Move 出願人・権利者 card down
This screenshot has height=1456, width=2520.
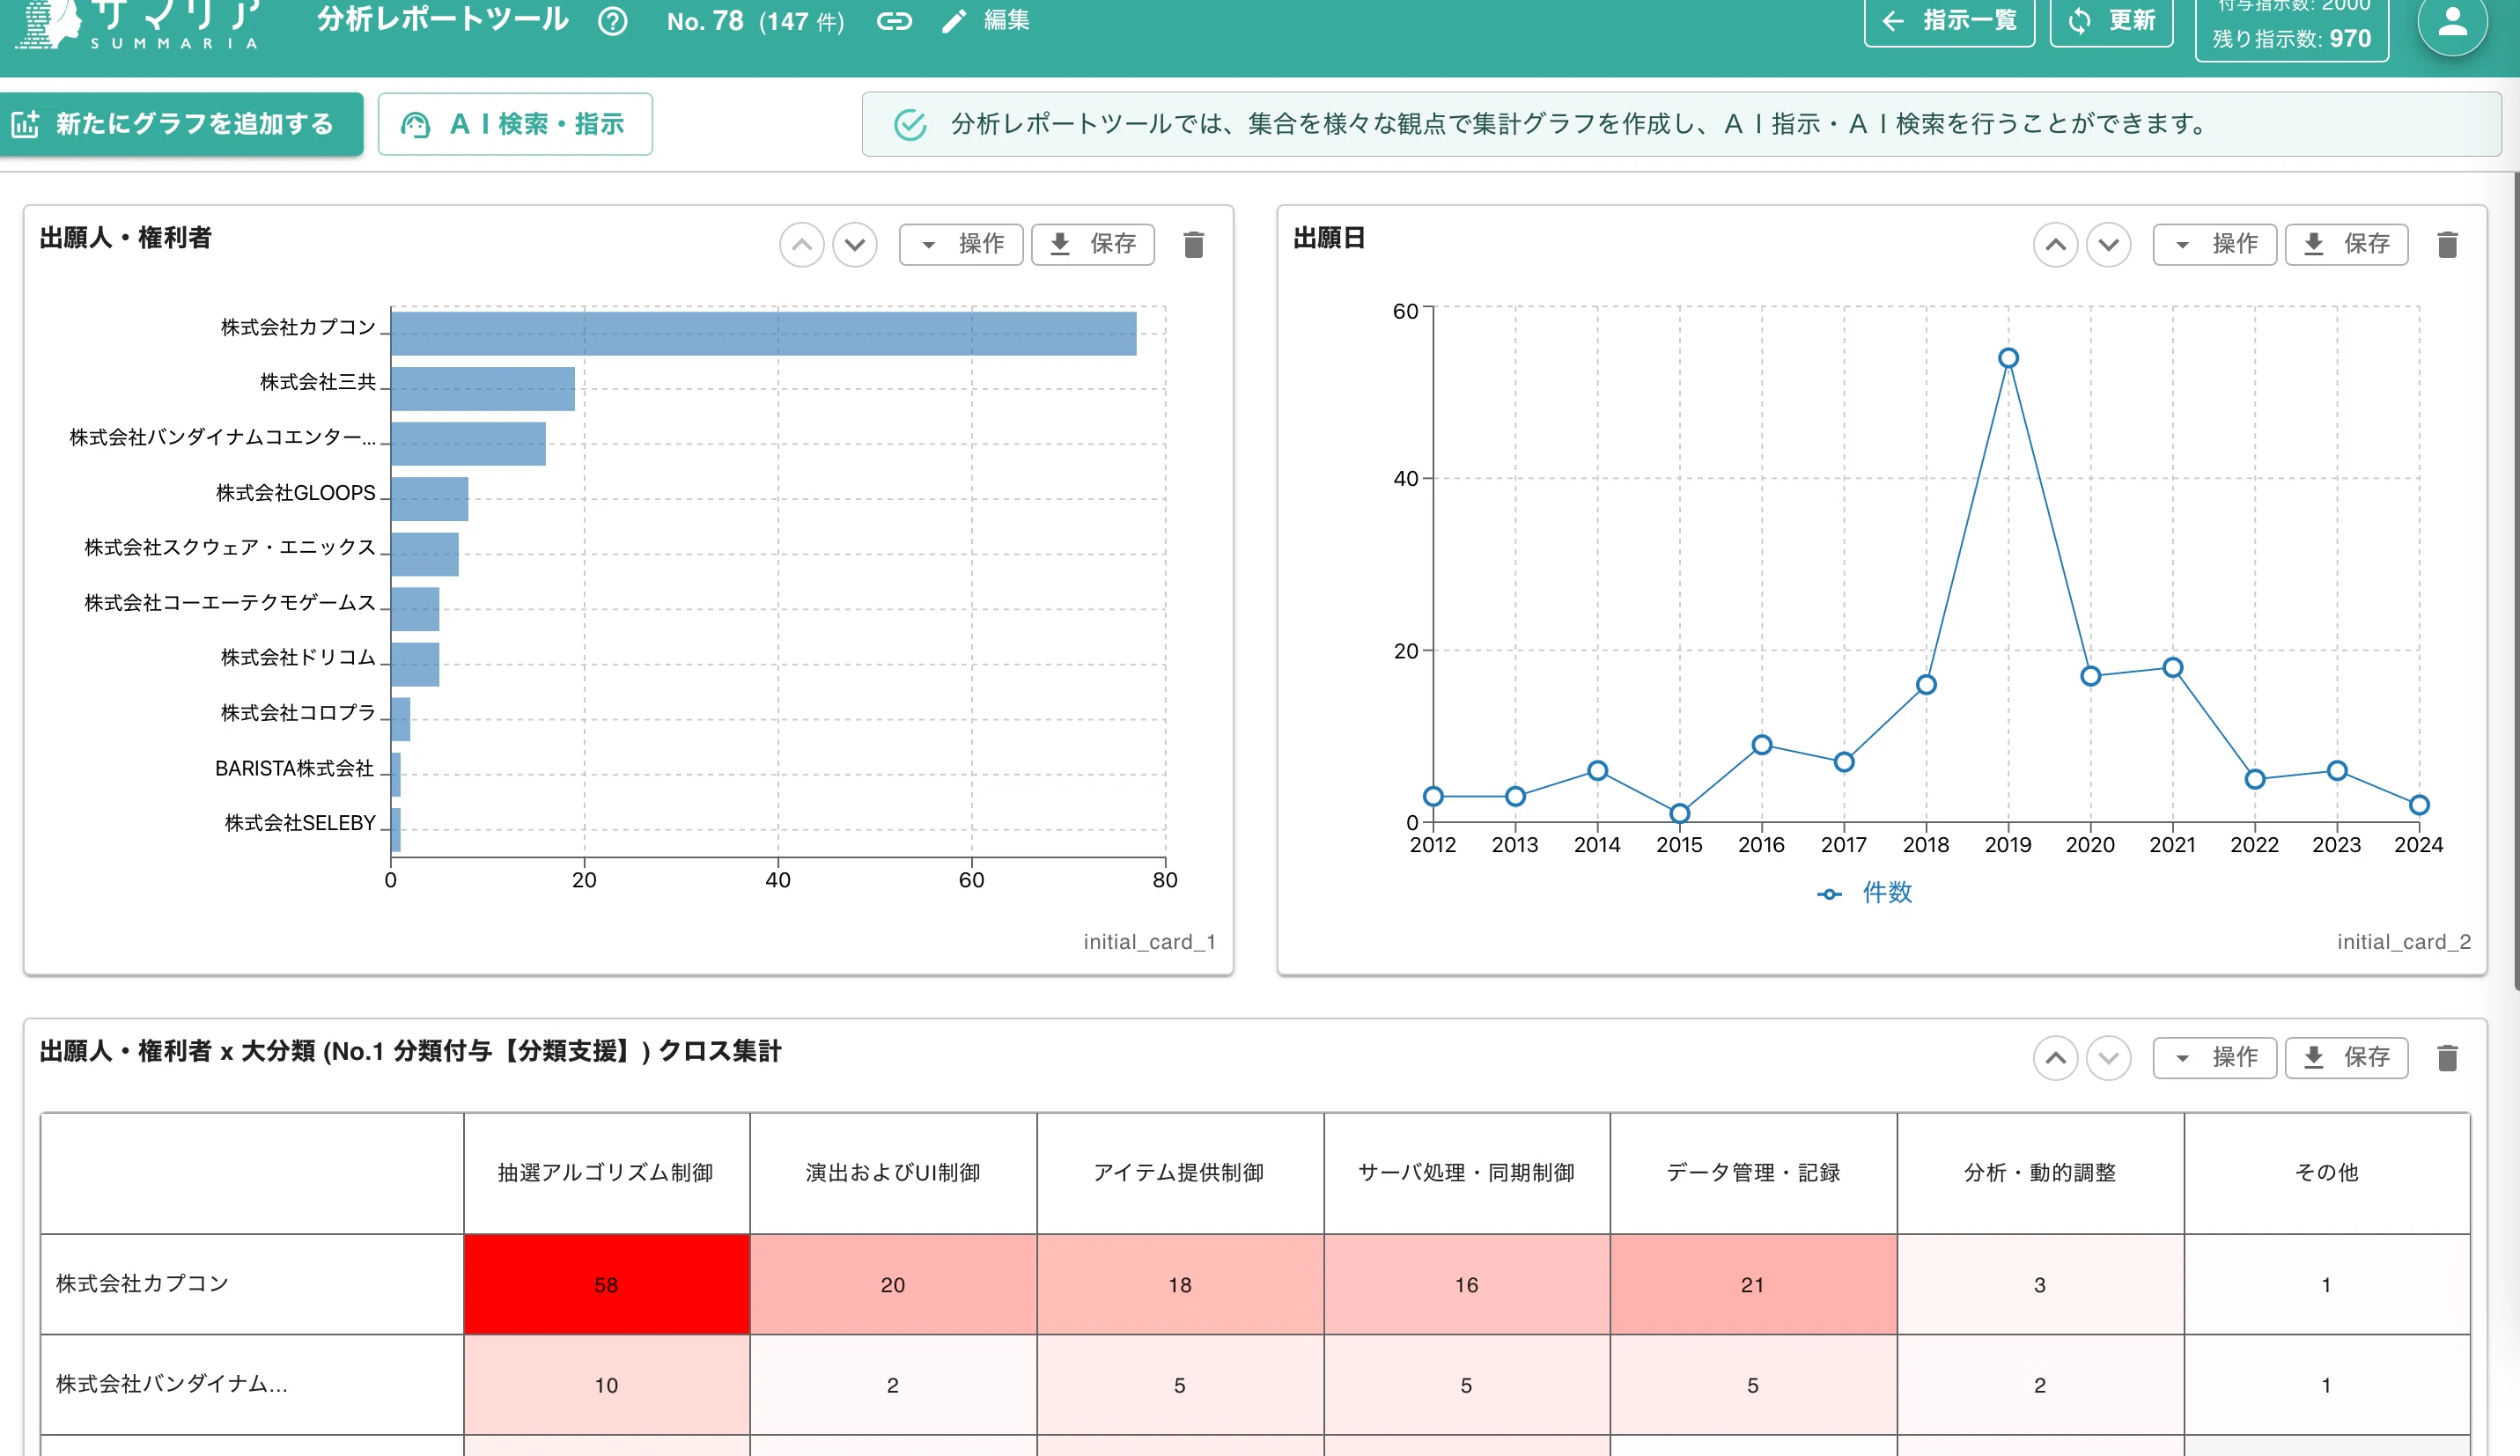click(855, 245)
